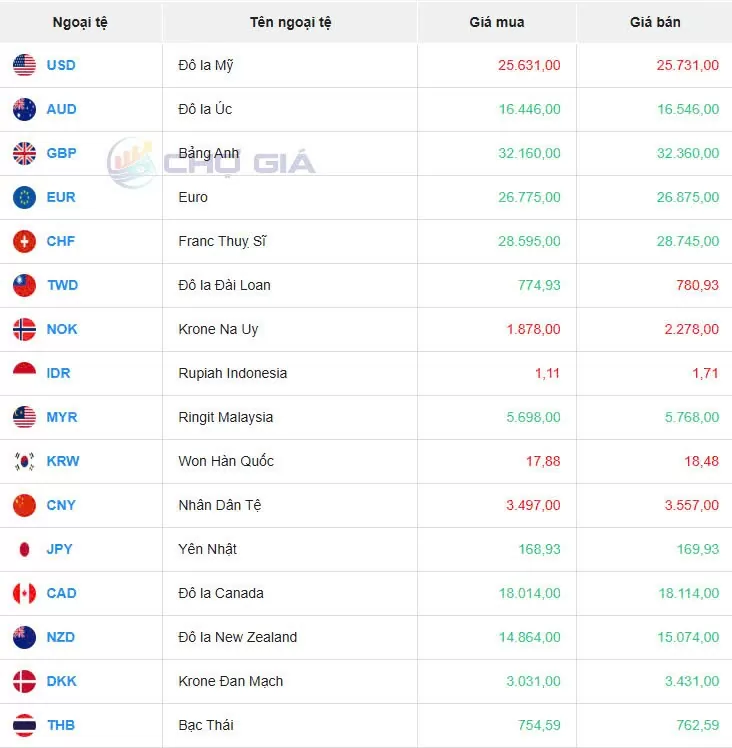Click the European Union flag icon
Screen dimensions: 732x748
[x=25, y=198]
